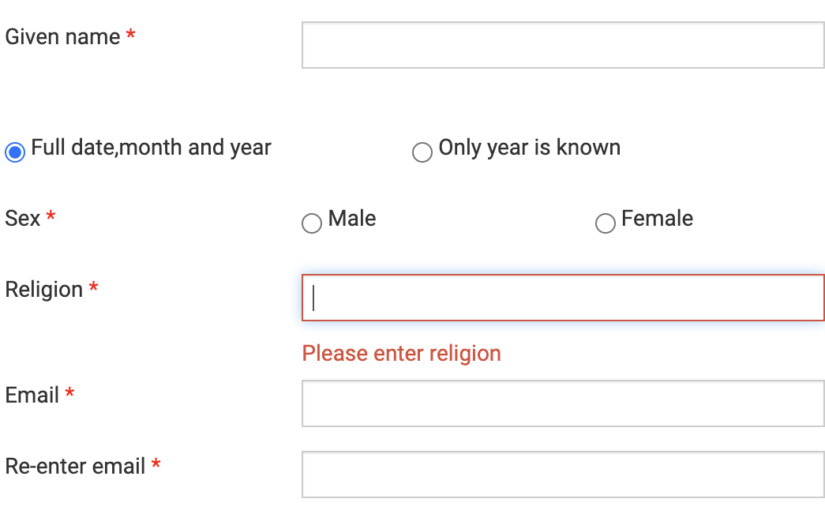The height and width of the screenshot is (510, 825).
Task: Click the Email input field
Action: 562,403
